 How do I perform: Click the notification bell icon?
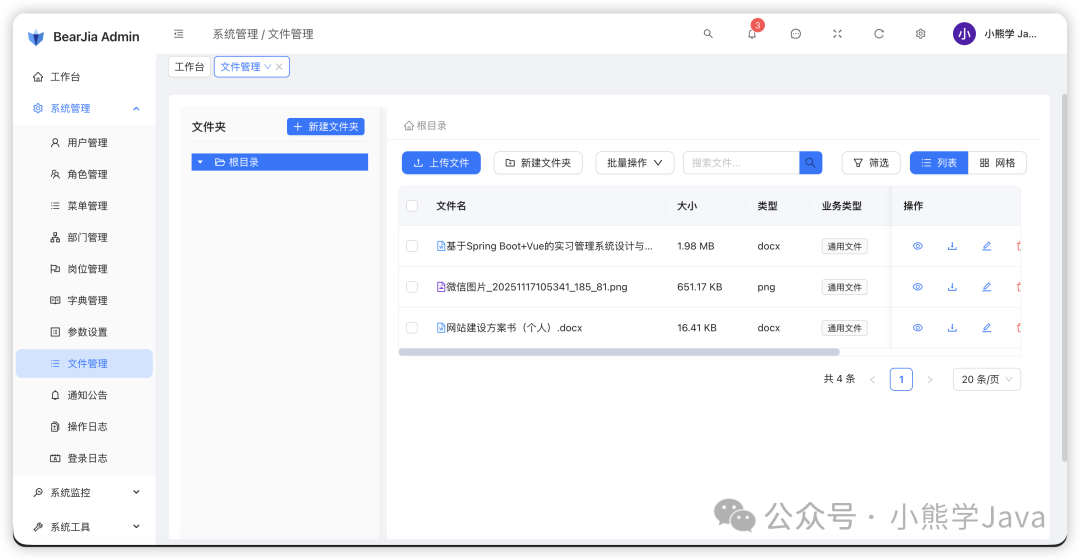[752, 34]
